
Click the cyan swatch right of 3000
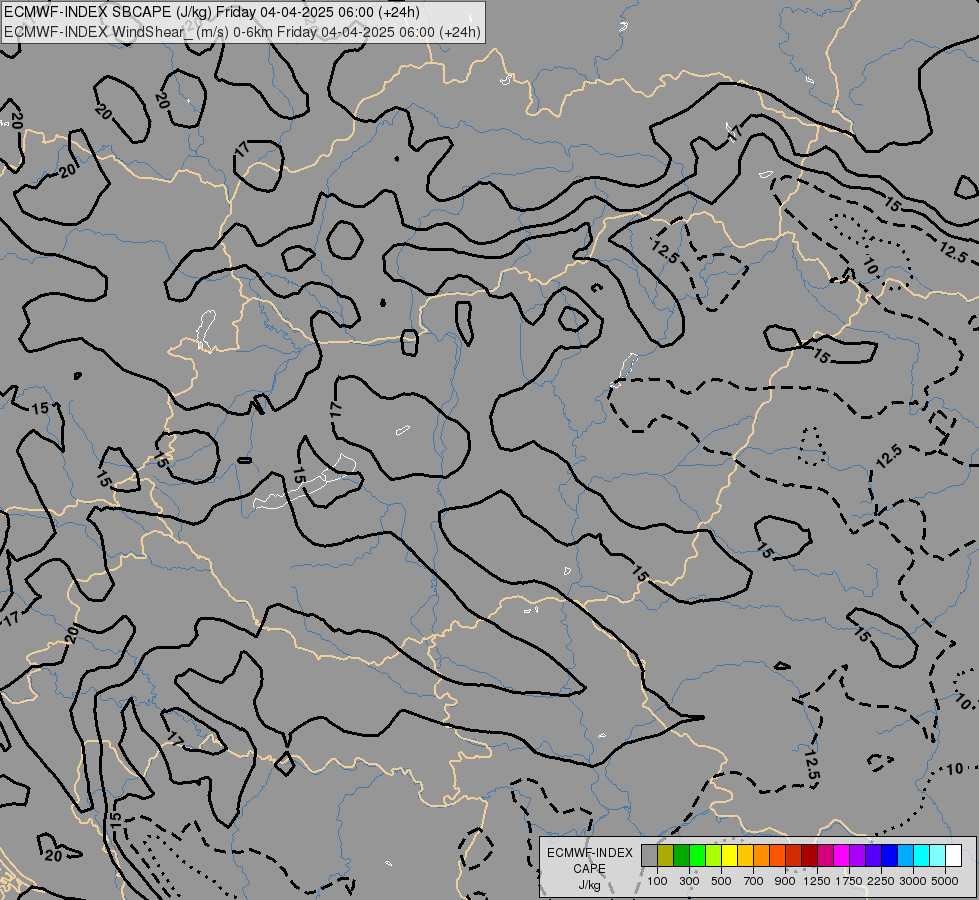pyautogui.click(x=922, y=855)
